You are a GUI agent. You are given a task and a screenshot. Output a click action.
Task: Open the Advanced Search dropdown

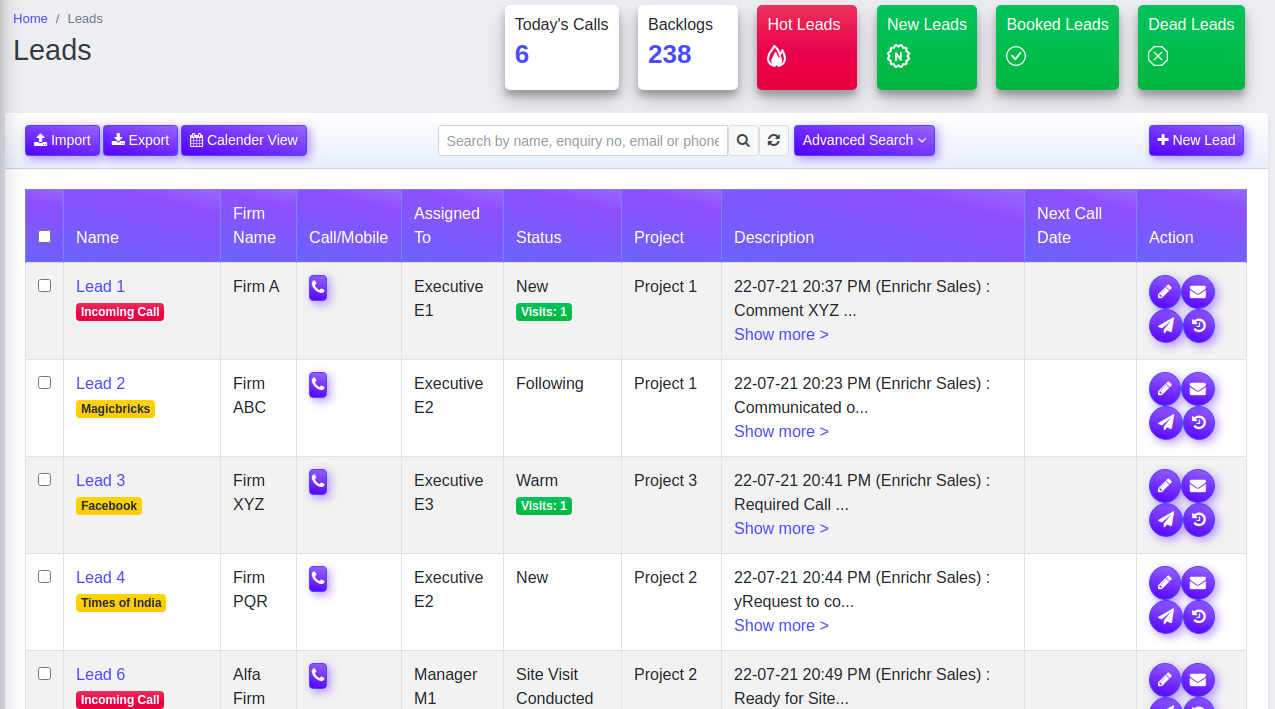click(x=864, y=141)
